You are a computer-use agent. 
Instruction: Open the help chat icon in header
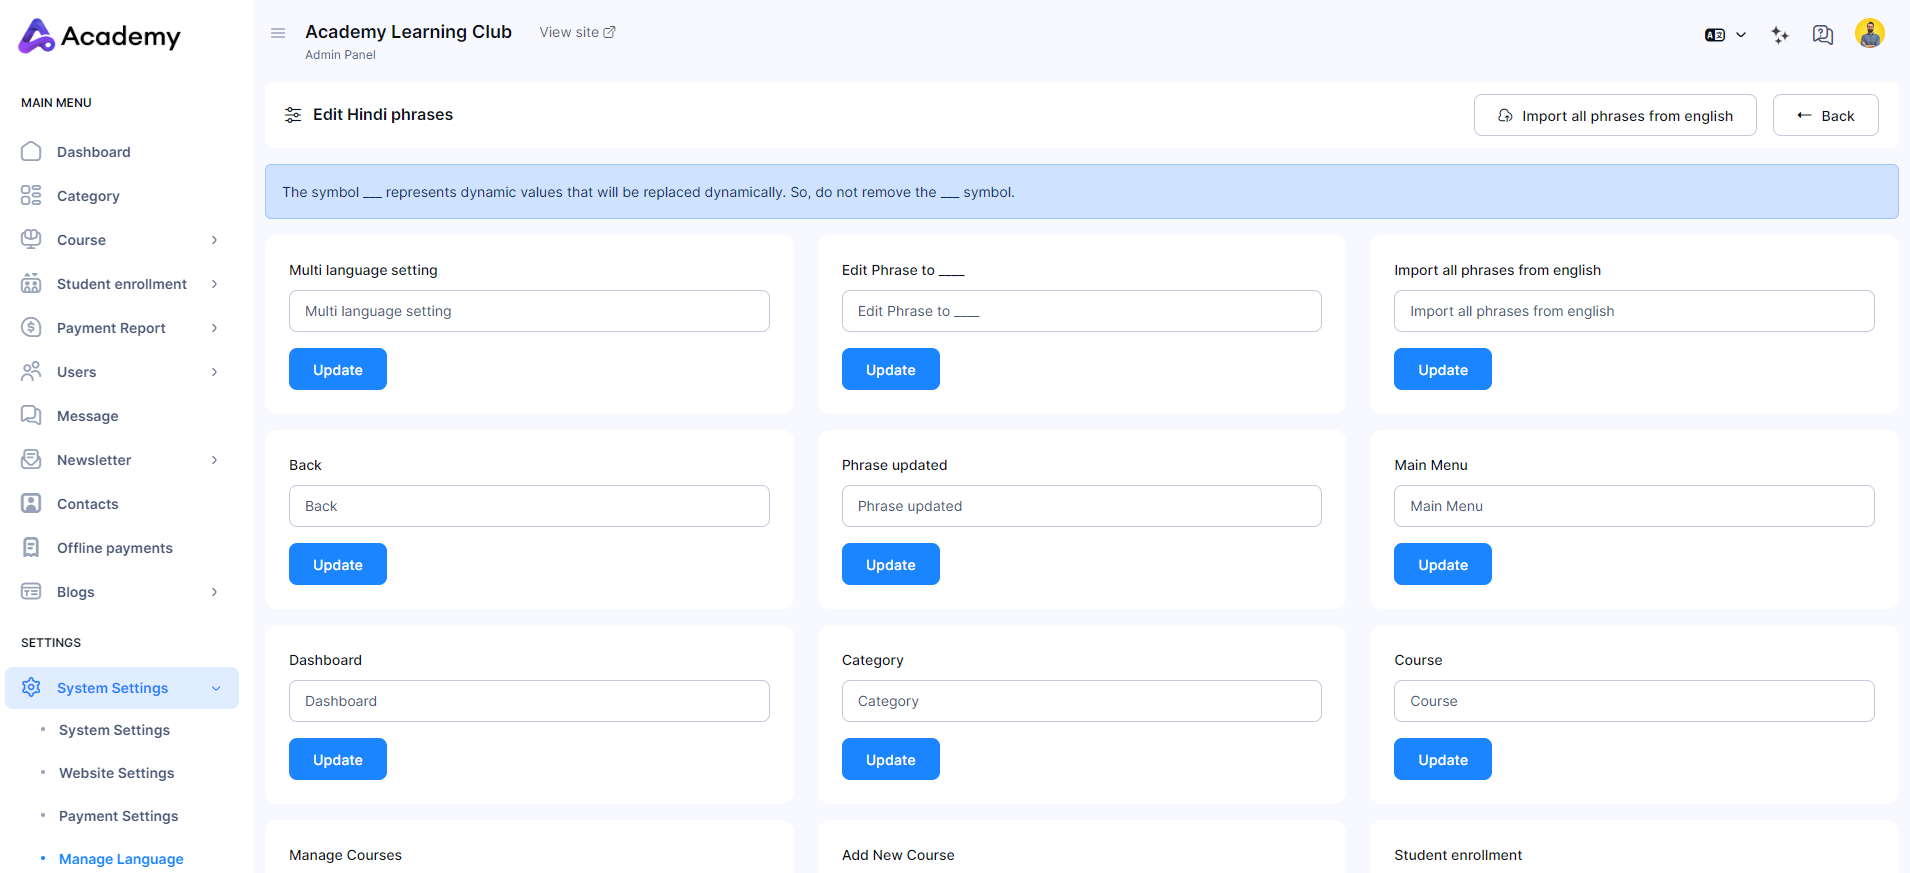point(1822,35)
